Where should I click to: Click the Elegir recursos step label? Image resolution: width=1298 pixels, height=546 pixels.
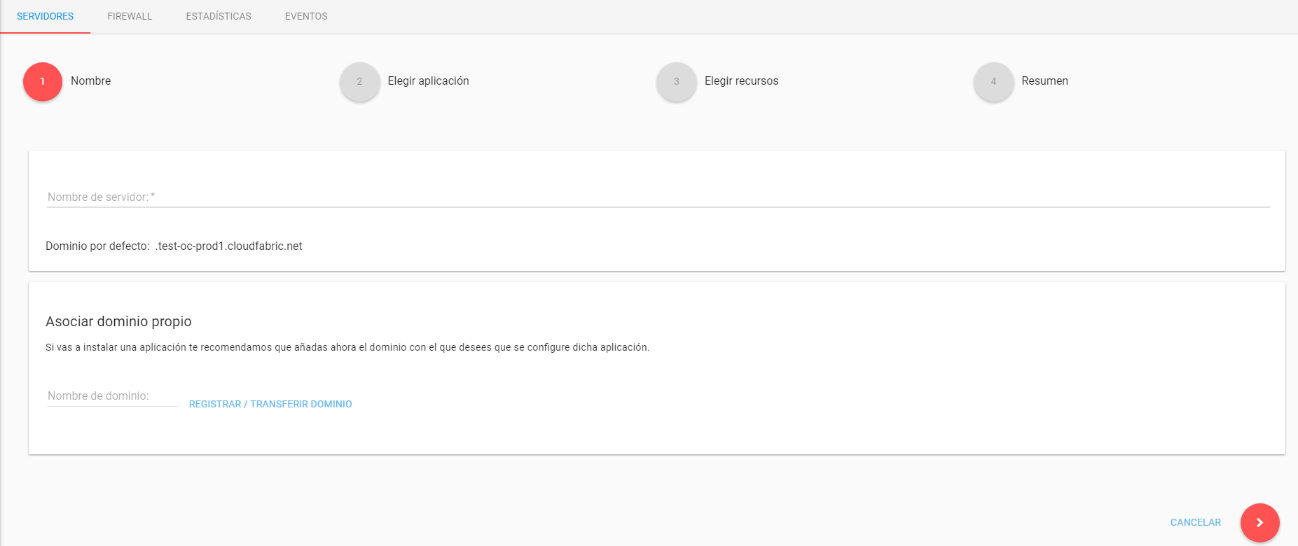[742, 81]
